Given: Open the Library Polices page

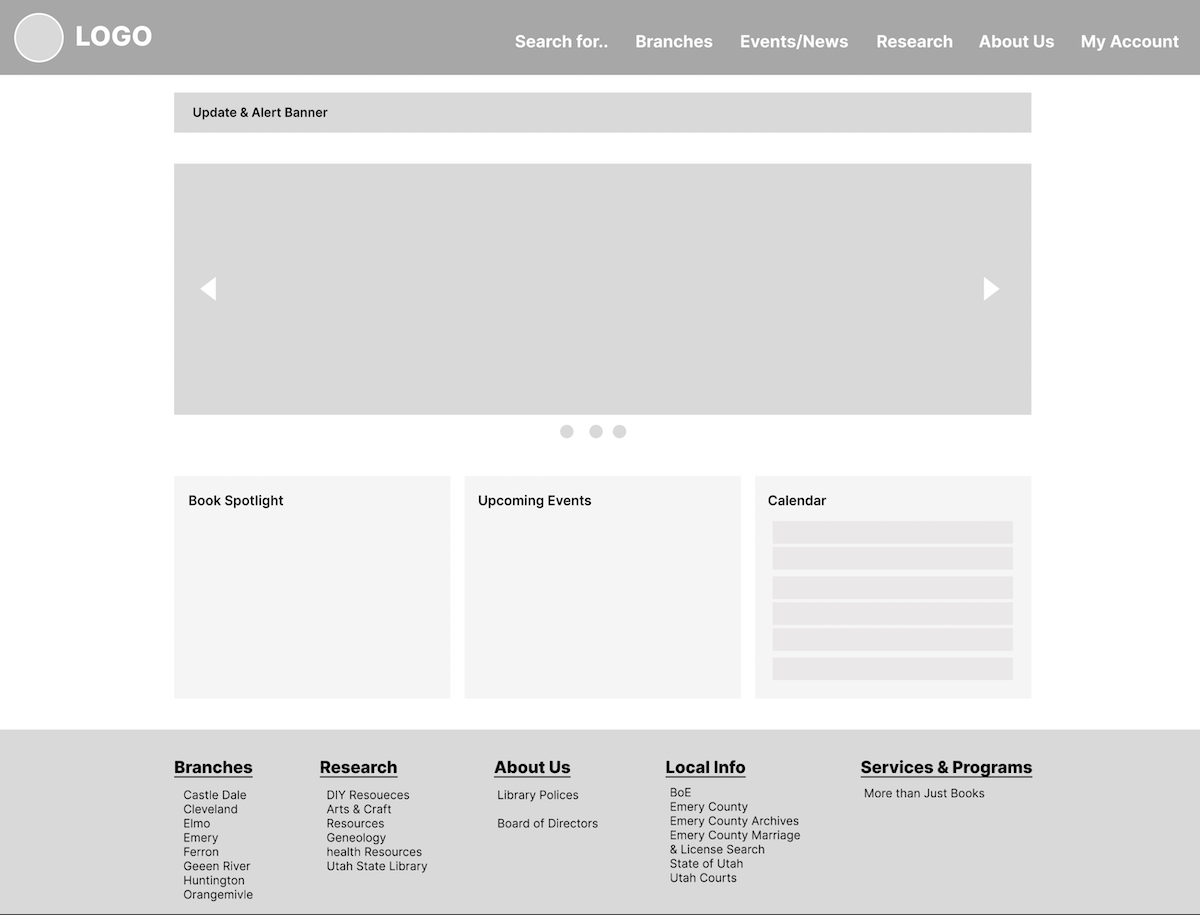Looking at the screenshot, I should [538, 794].
